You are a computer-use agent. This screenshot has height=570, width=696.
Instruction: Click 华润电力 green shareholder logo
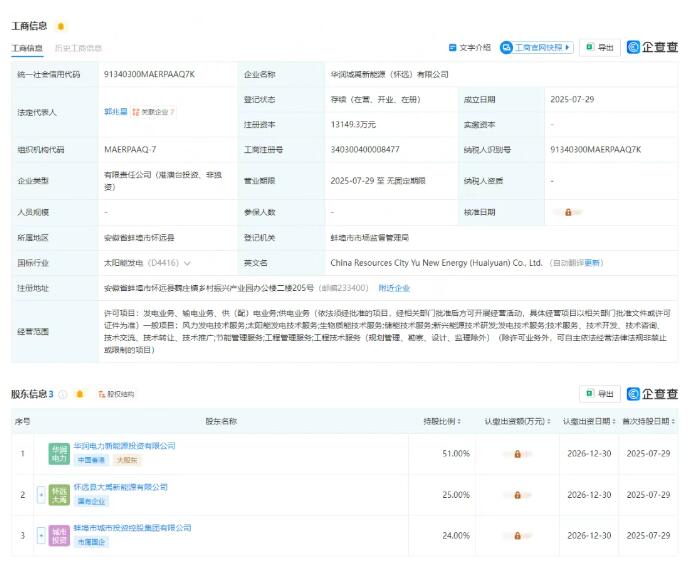click(x=59, y=453)
